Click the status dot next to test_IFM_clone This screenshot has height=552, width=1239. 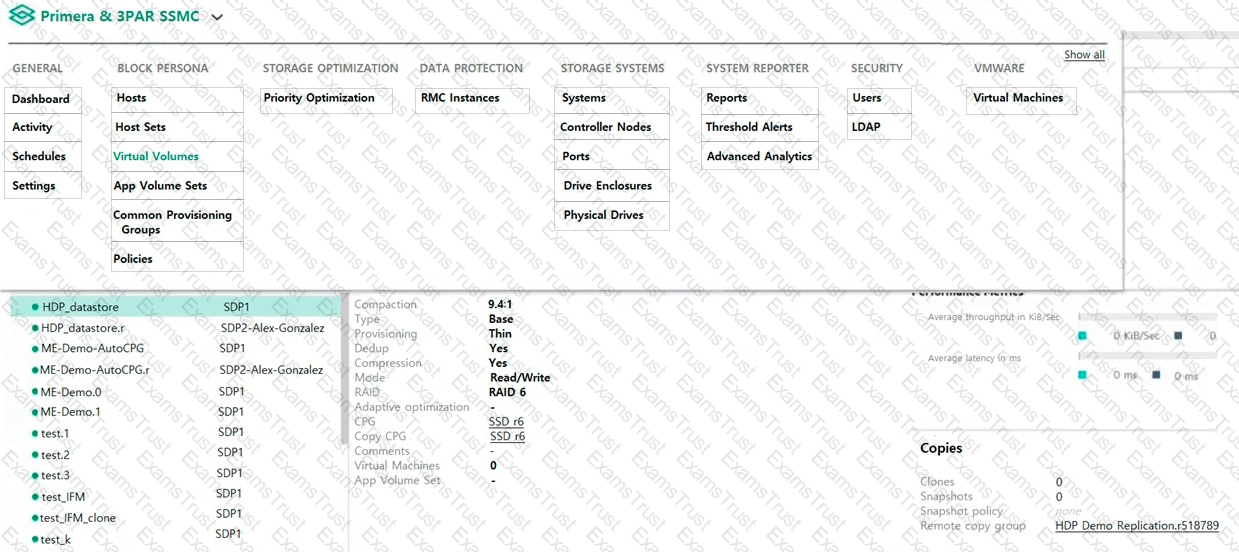click(x=35, y=518)
